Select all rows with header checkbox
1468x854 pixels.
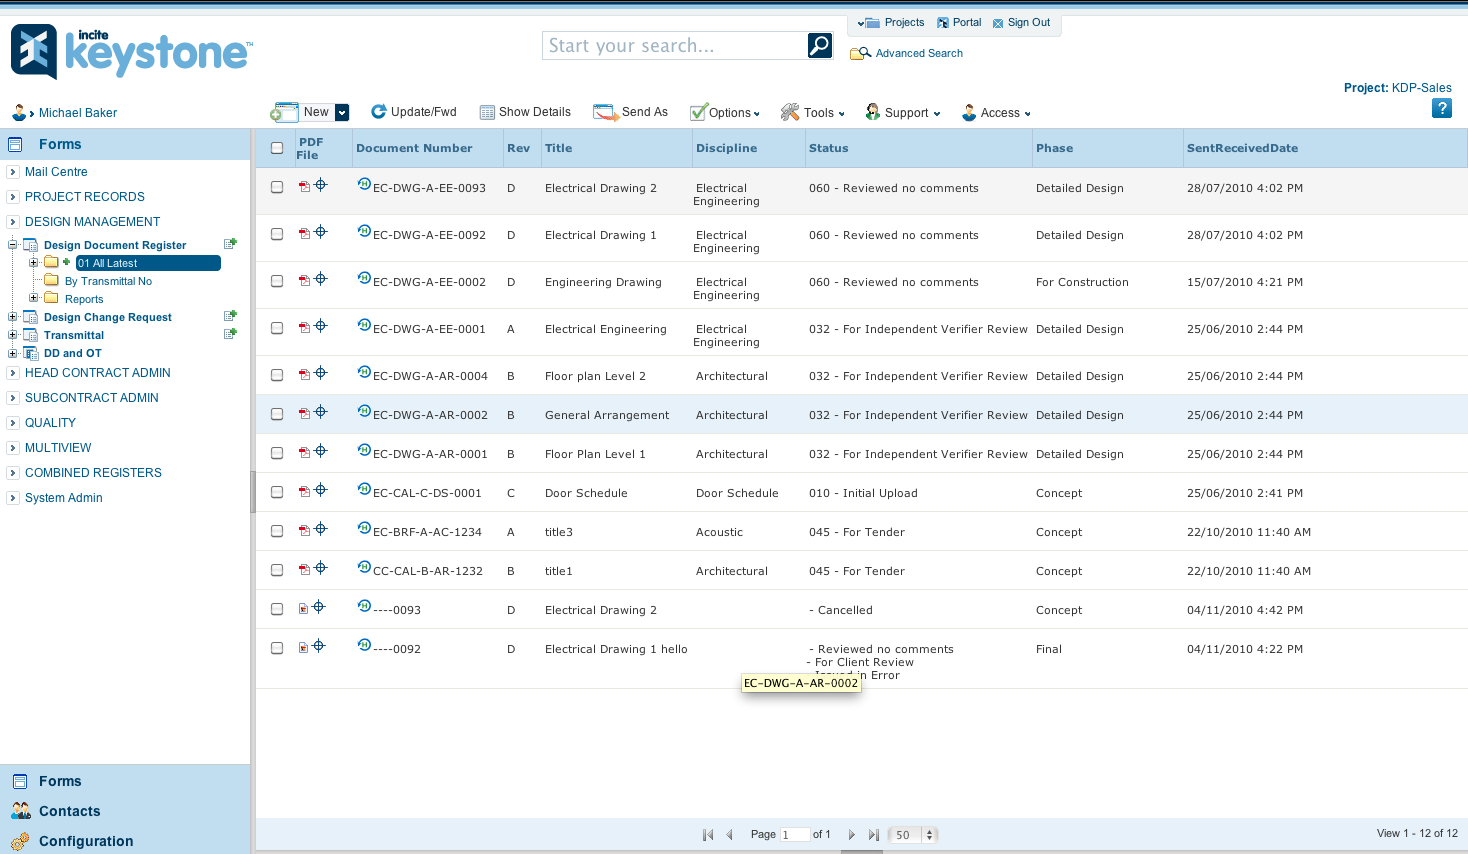277,148
